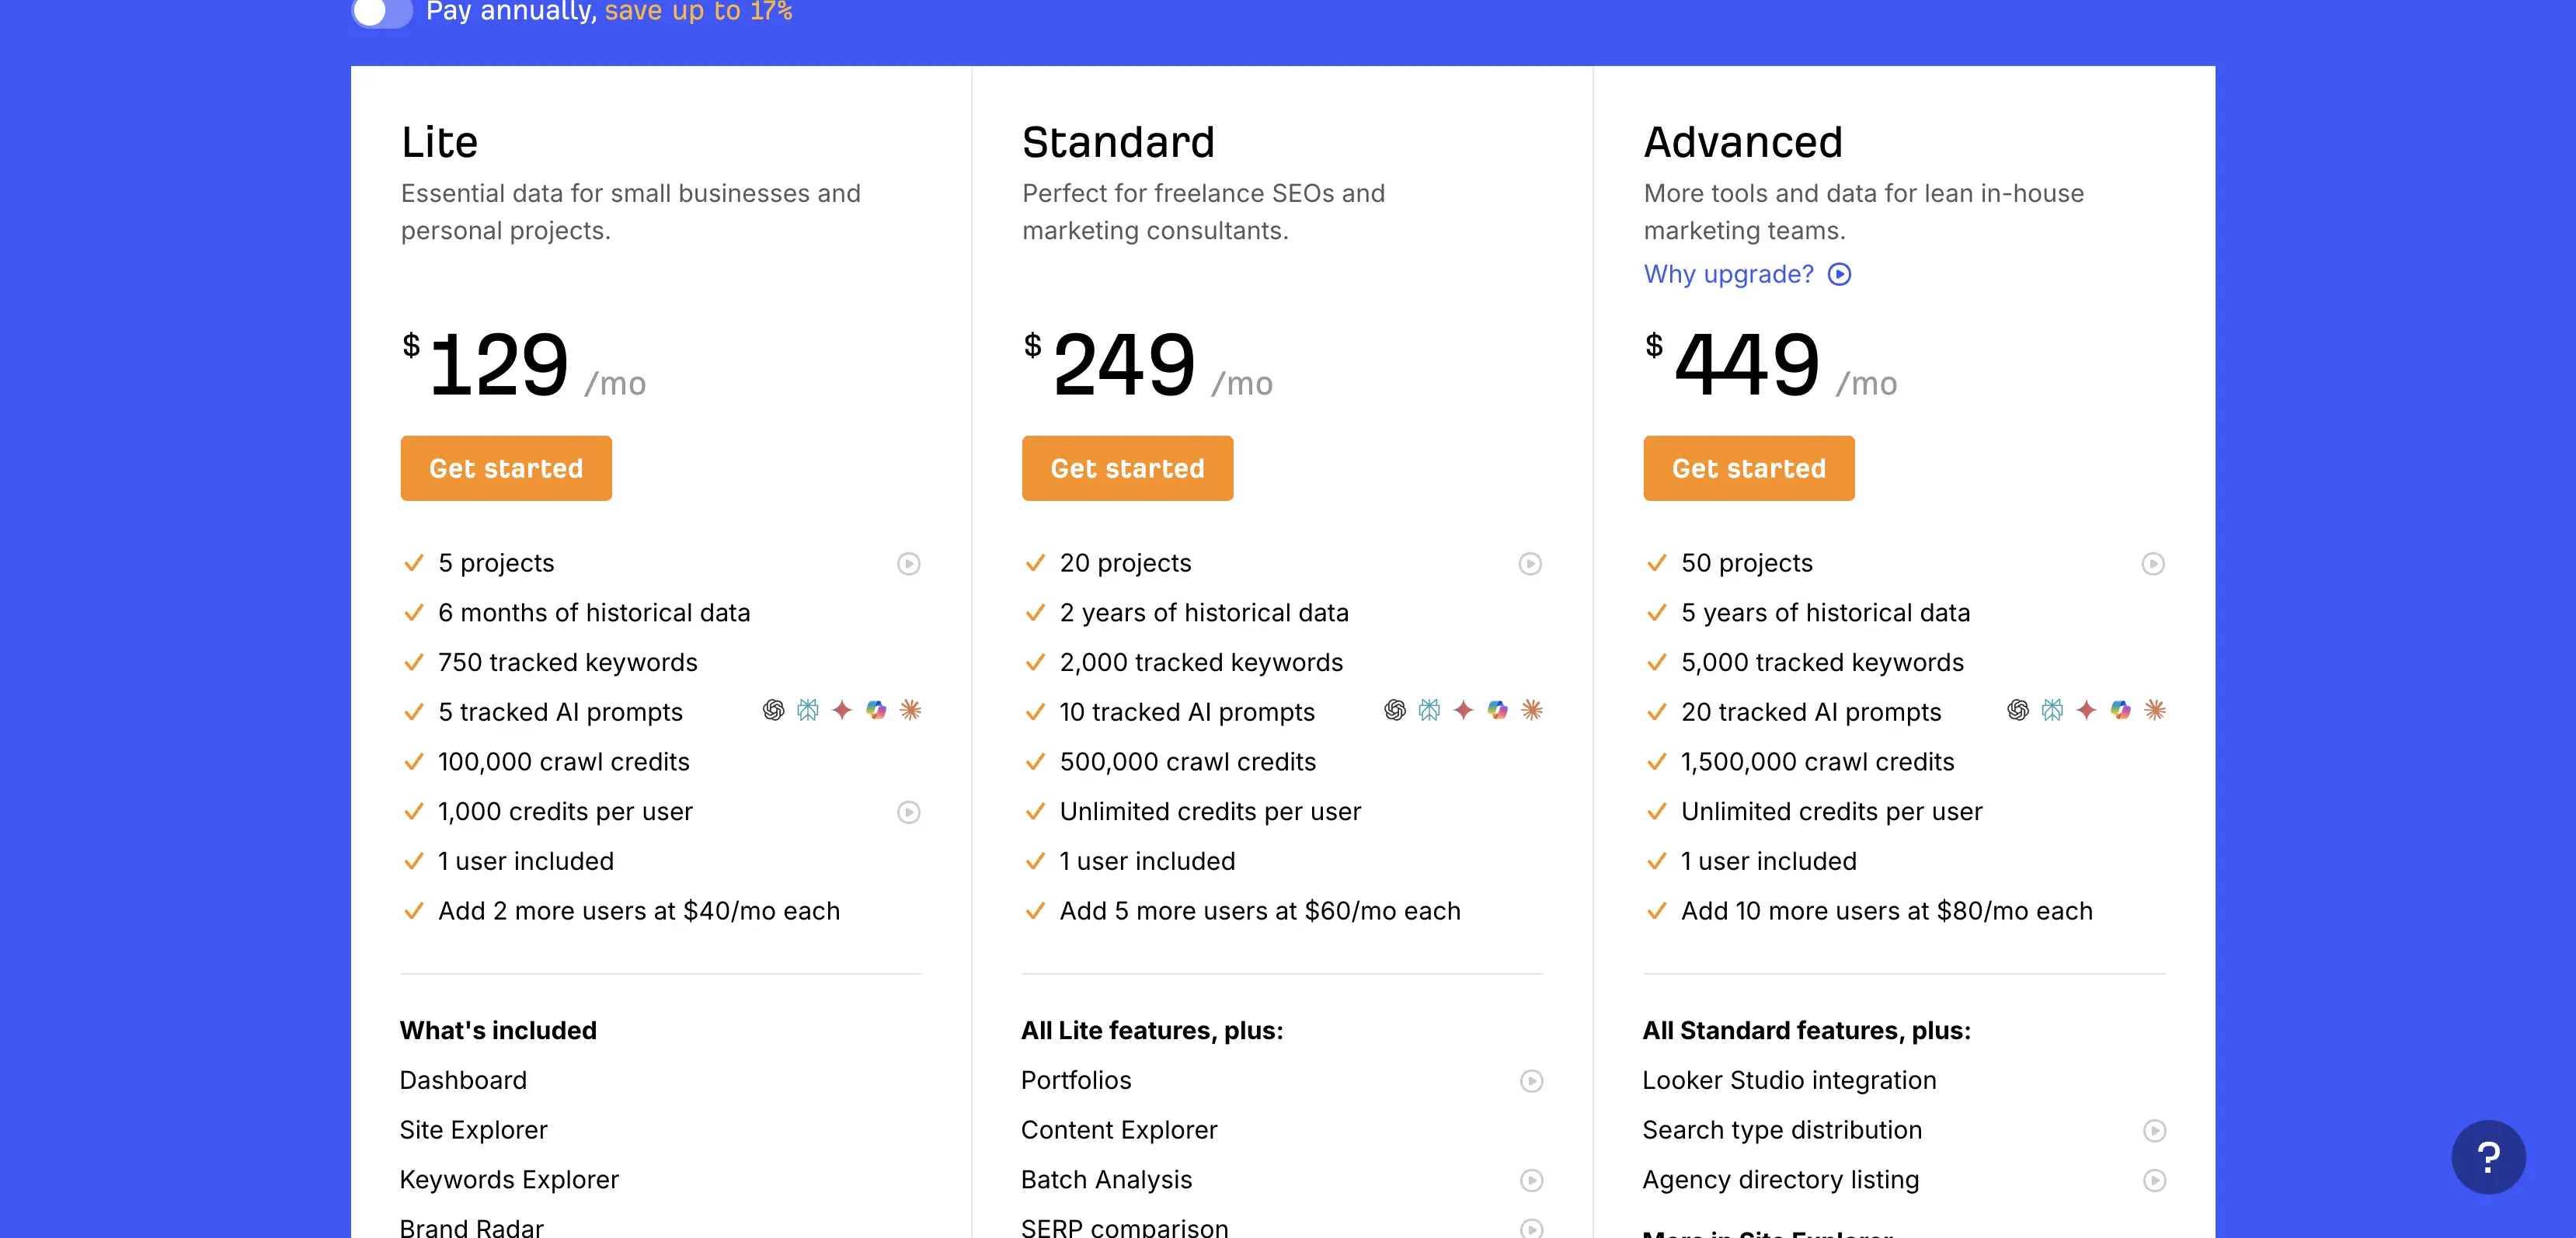Click 'Add 10 more users at $80/mo each'
Screen dimensions: 2576x1238
[1887, 911]
